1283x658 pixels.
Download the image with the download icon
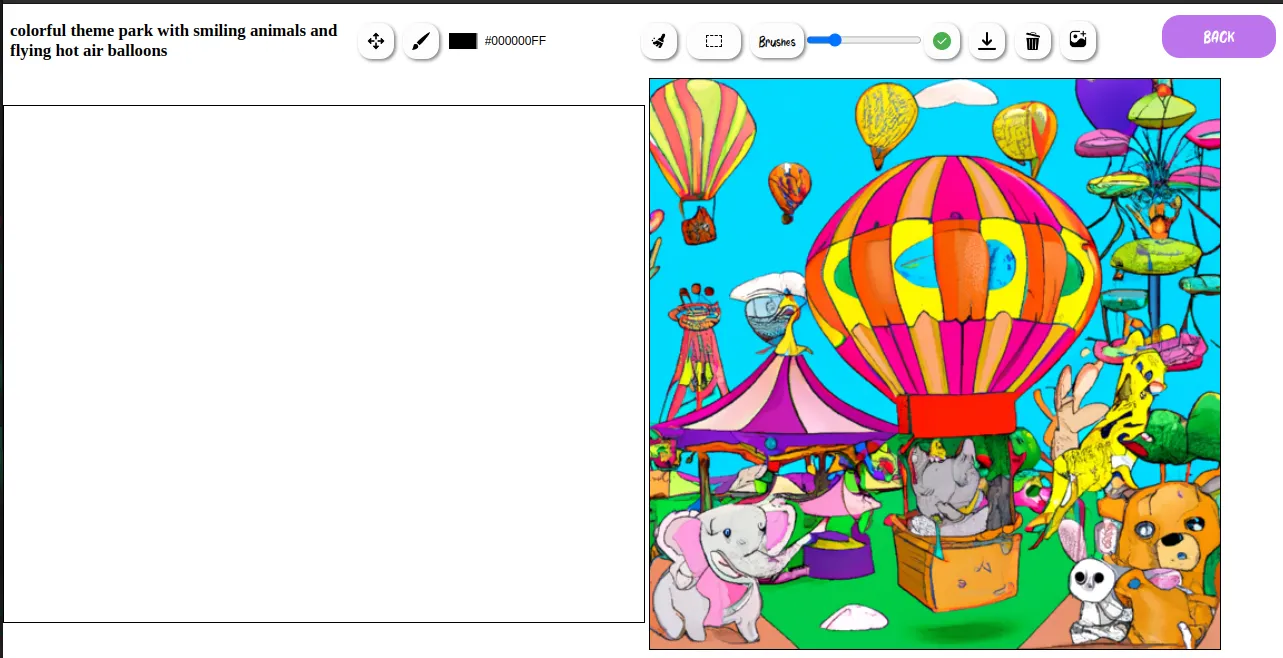[987, 41]
